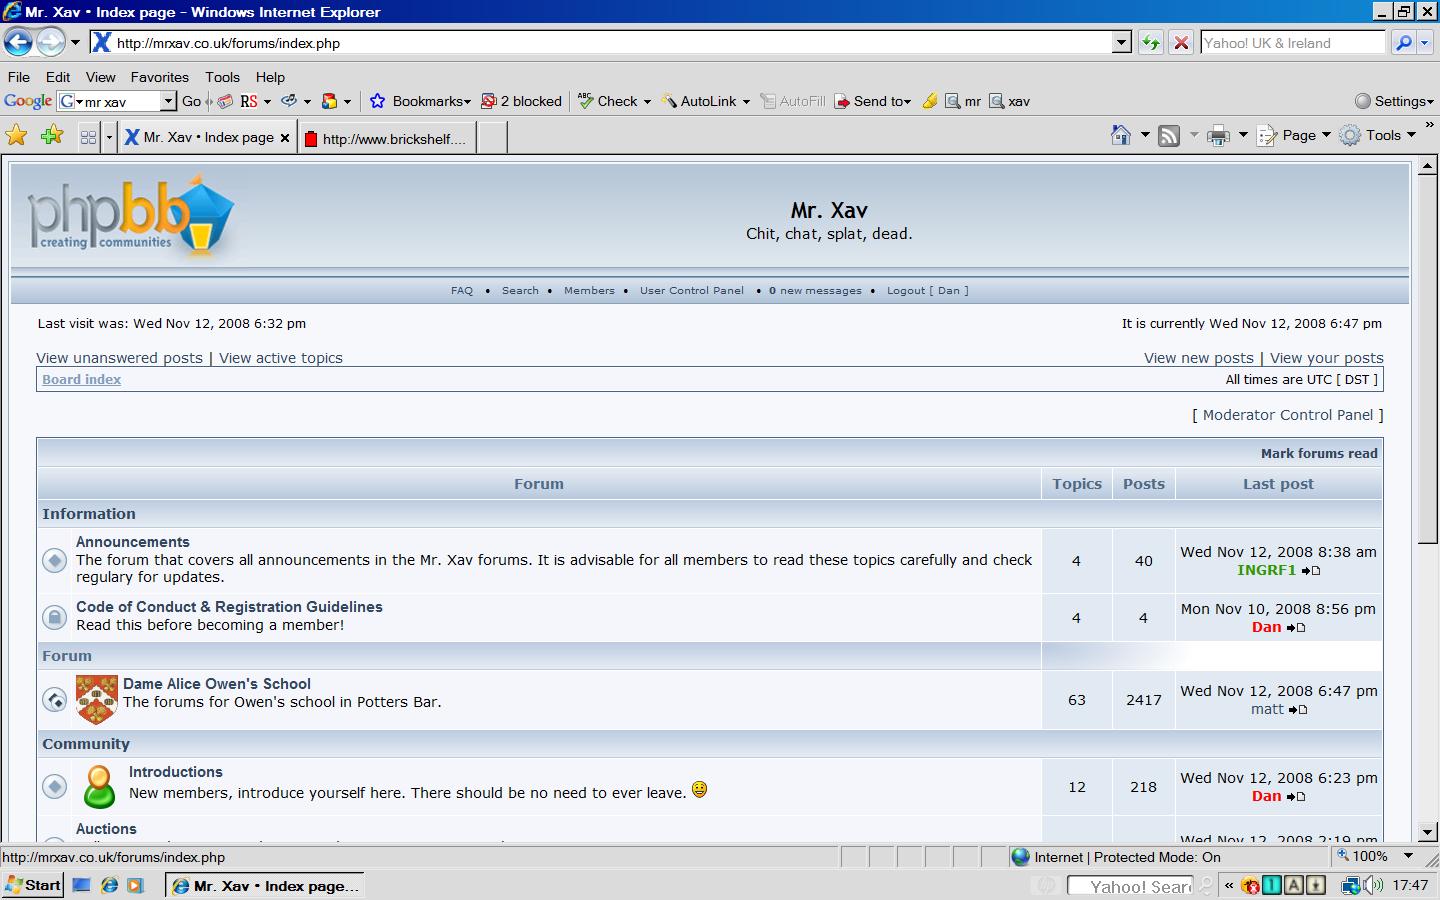This screenshot has height=900, width=1440.
Task: Click the Print printer icon
Action: [1218, 136]
